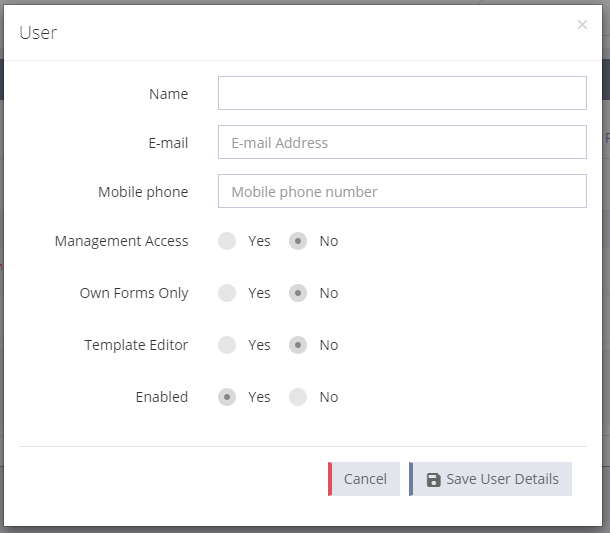Click the E-mail field label
This screenshot has height=533, width=610.
click(168, 143)
